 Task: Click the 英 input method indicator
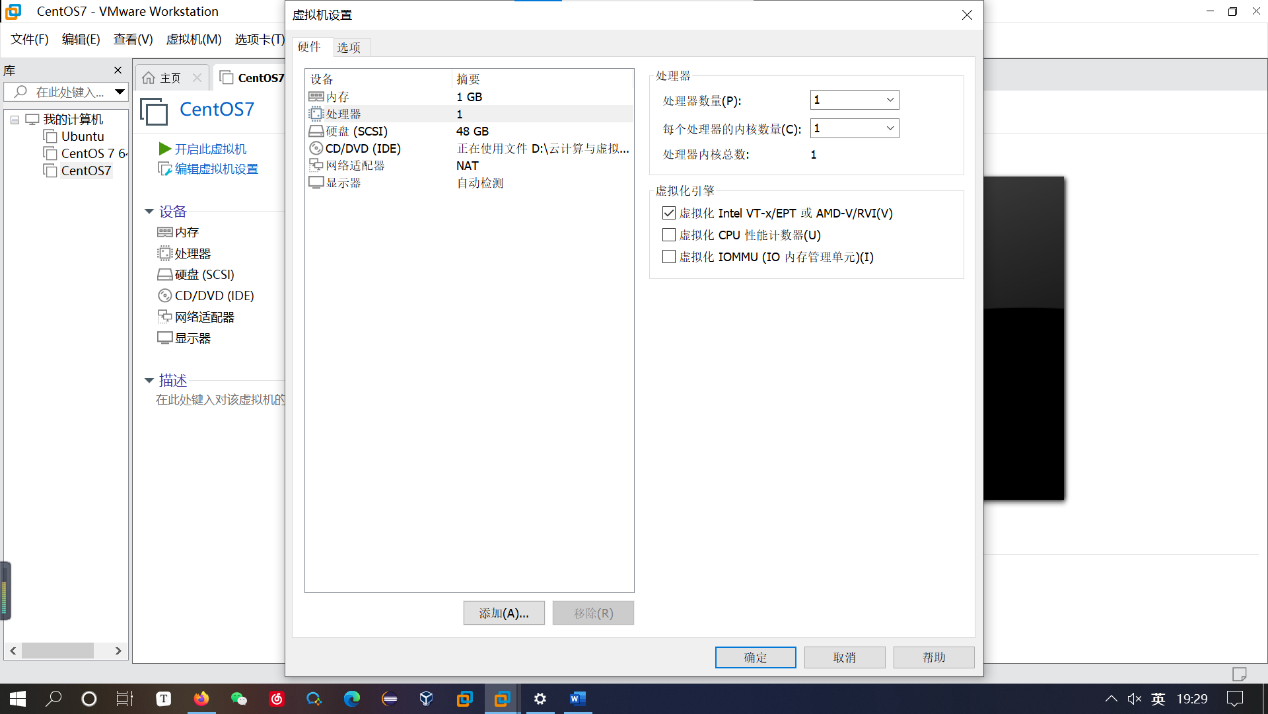(x=1158, y=699)
